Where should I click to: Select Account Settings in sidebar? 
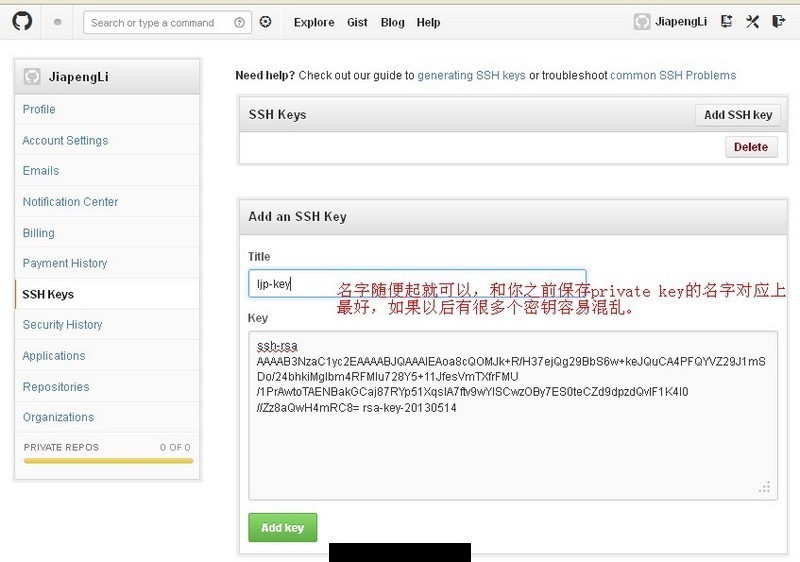(107, 140)
